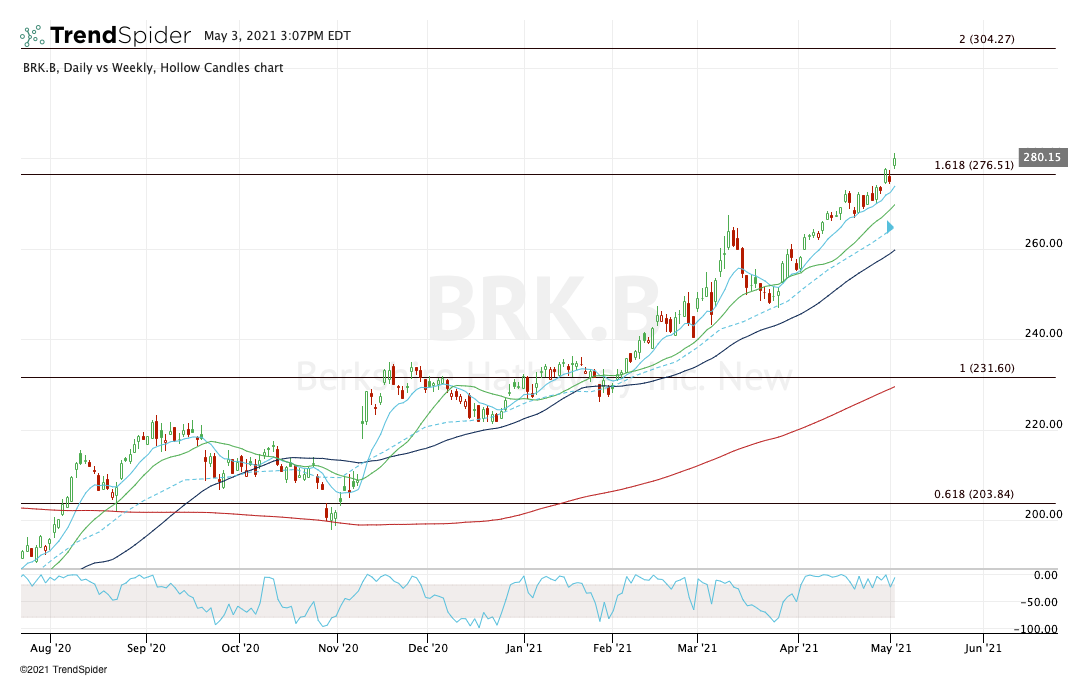
Task: Click the Fibonacci label '1 (231.60)'
Action: click(987, 368)
